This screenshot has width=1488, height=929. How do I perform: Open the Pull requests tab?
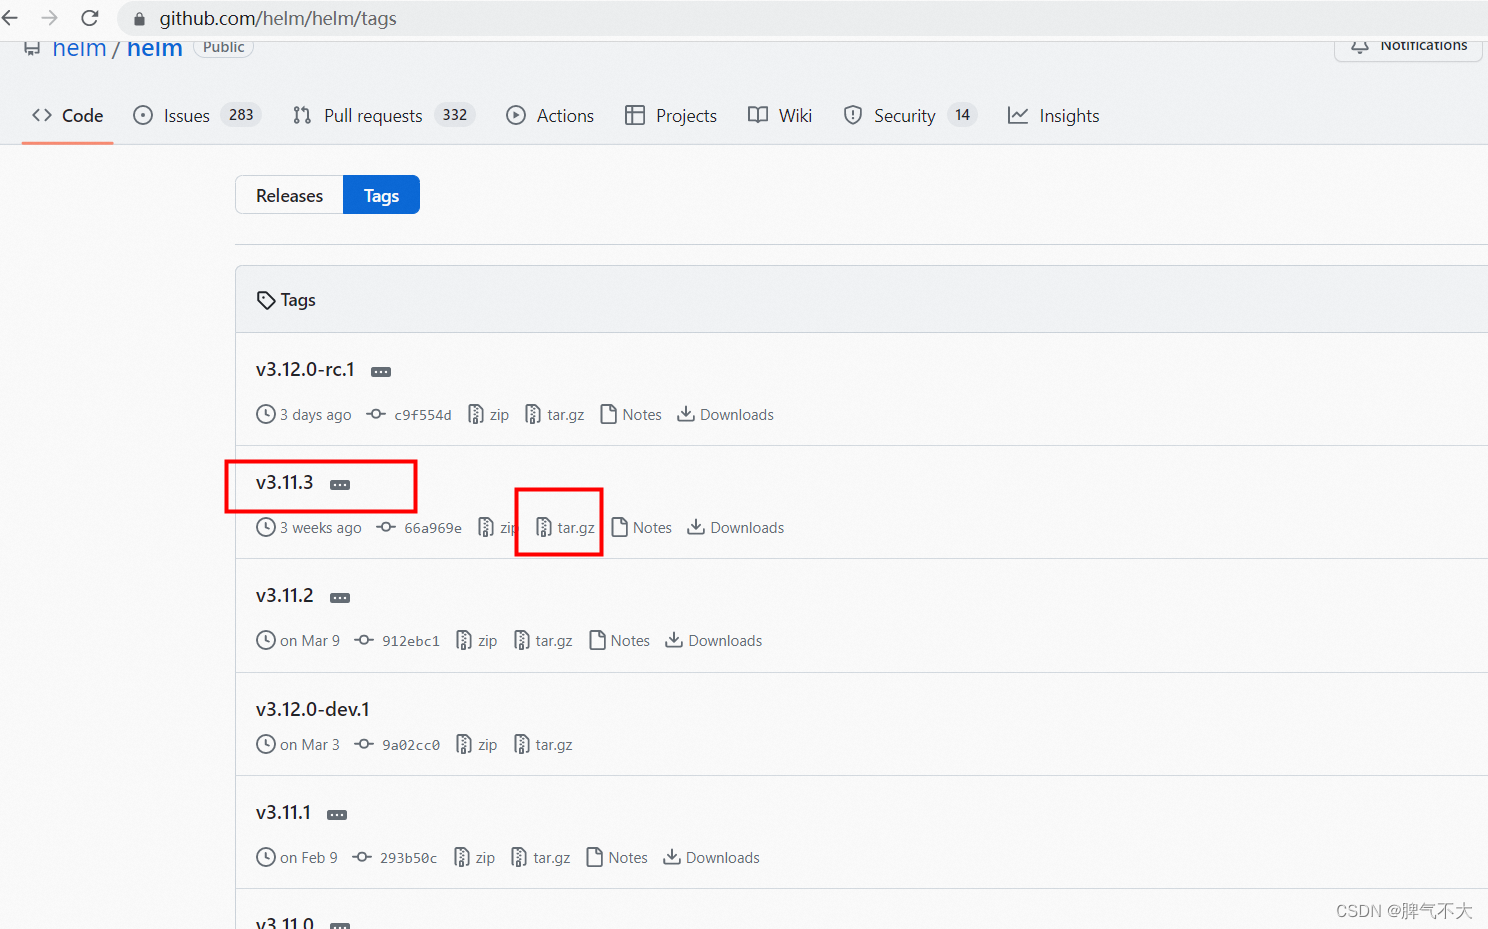pos(383,116)
